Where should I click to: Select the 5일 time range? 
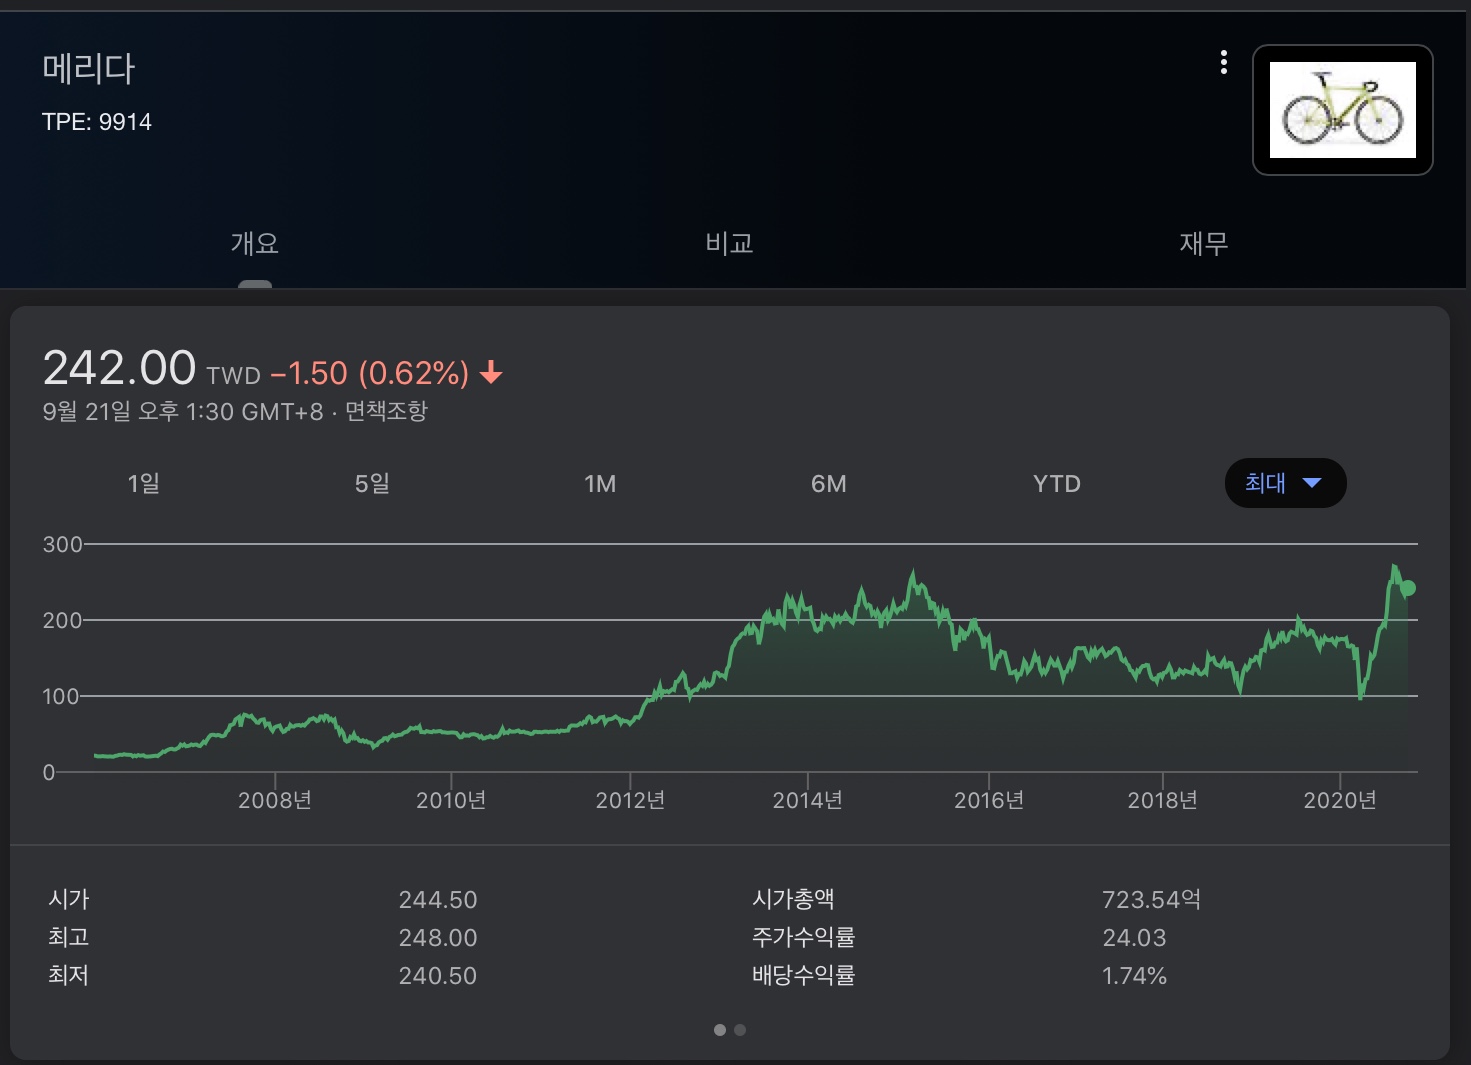pos(371,483)
